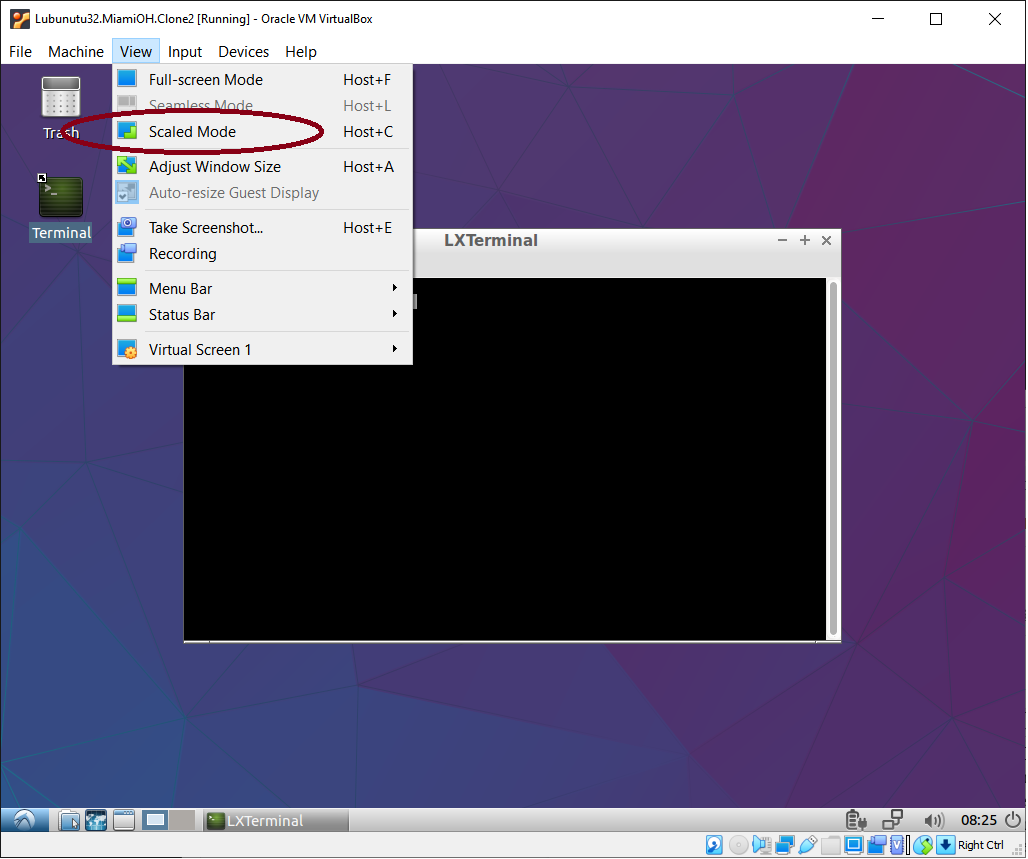Viewport: 1028px width, 859px height.
Task: Toggle Auto-resize Guest Display
Action: [x=262, y=193]
